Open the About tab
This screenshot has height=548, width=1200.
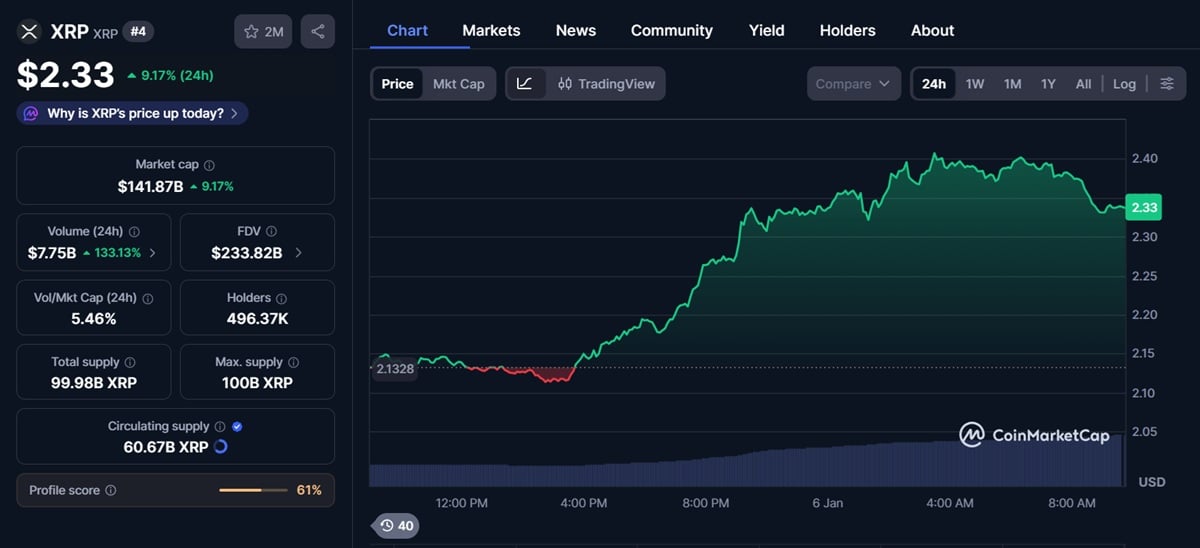(x=932, y=30)
